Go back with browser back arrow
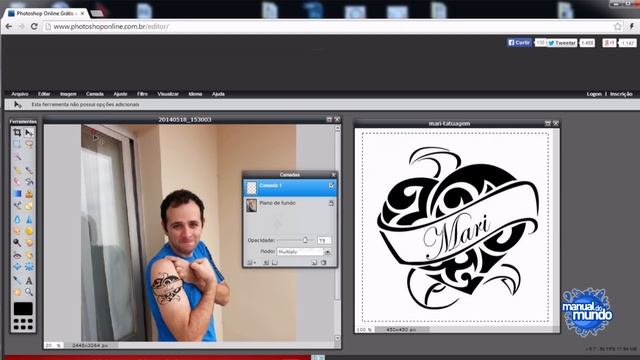640x360 pixels. pyautogui.click(x=9, y=27)
